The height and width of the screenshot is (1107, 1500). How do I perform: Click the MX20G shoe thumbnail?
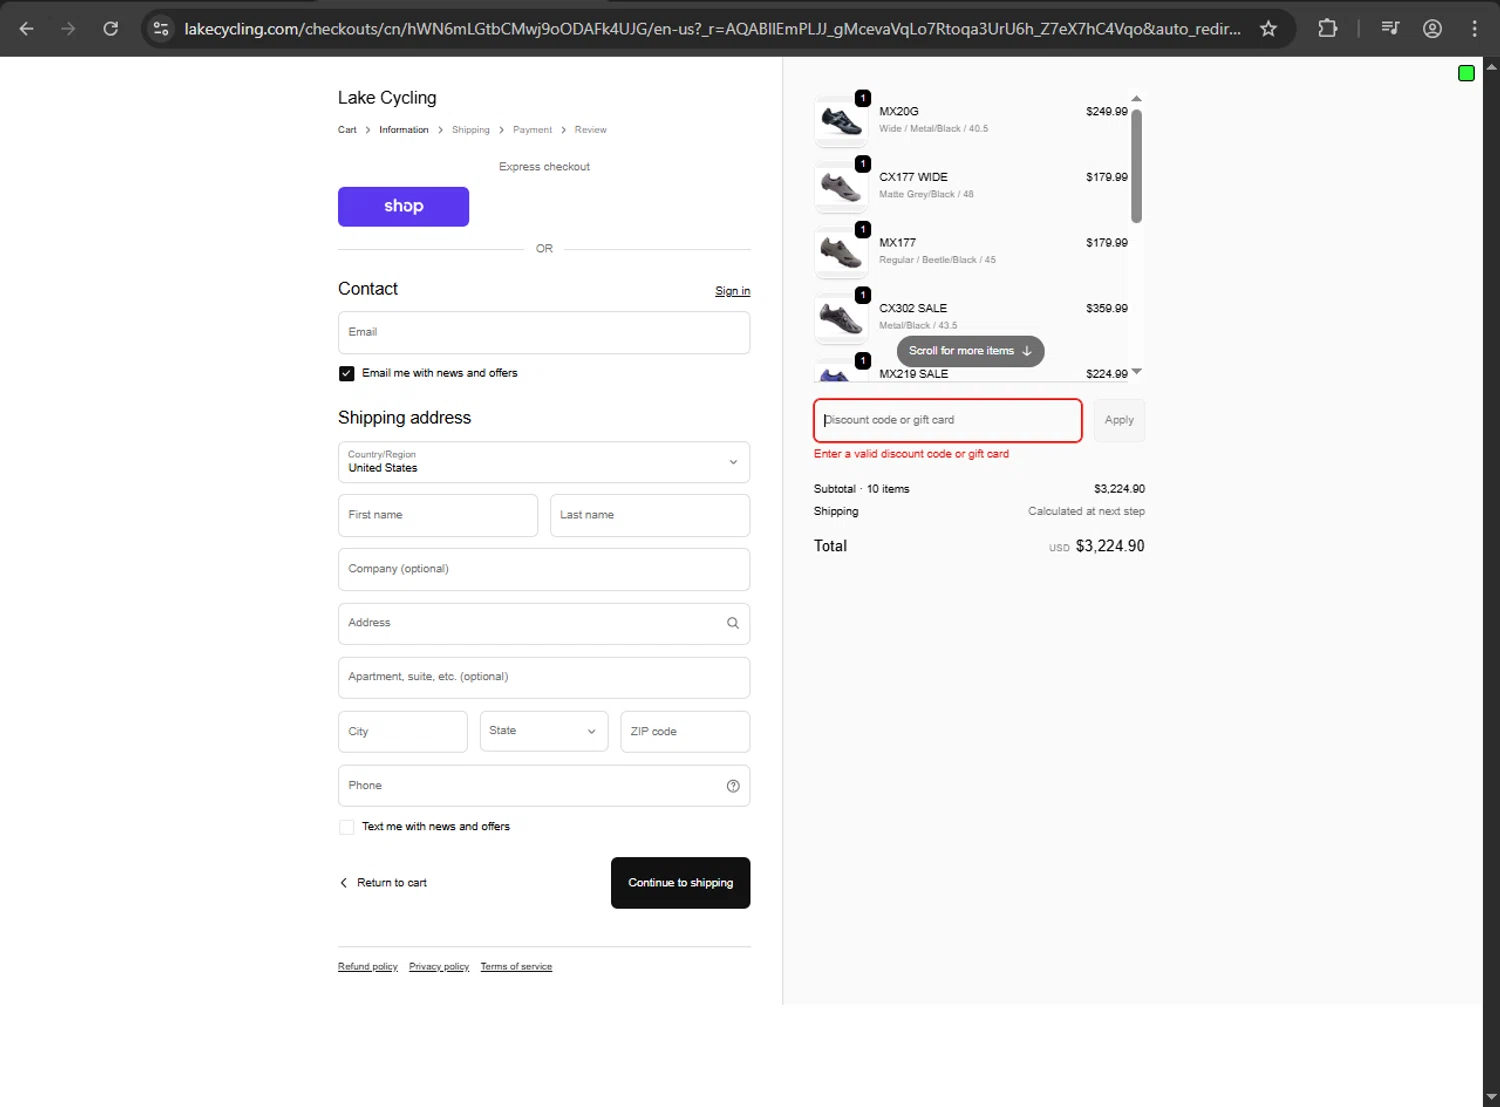[841, 121]
